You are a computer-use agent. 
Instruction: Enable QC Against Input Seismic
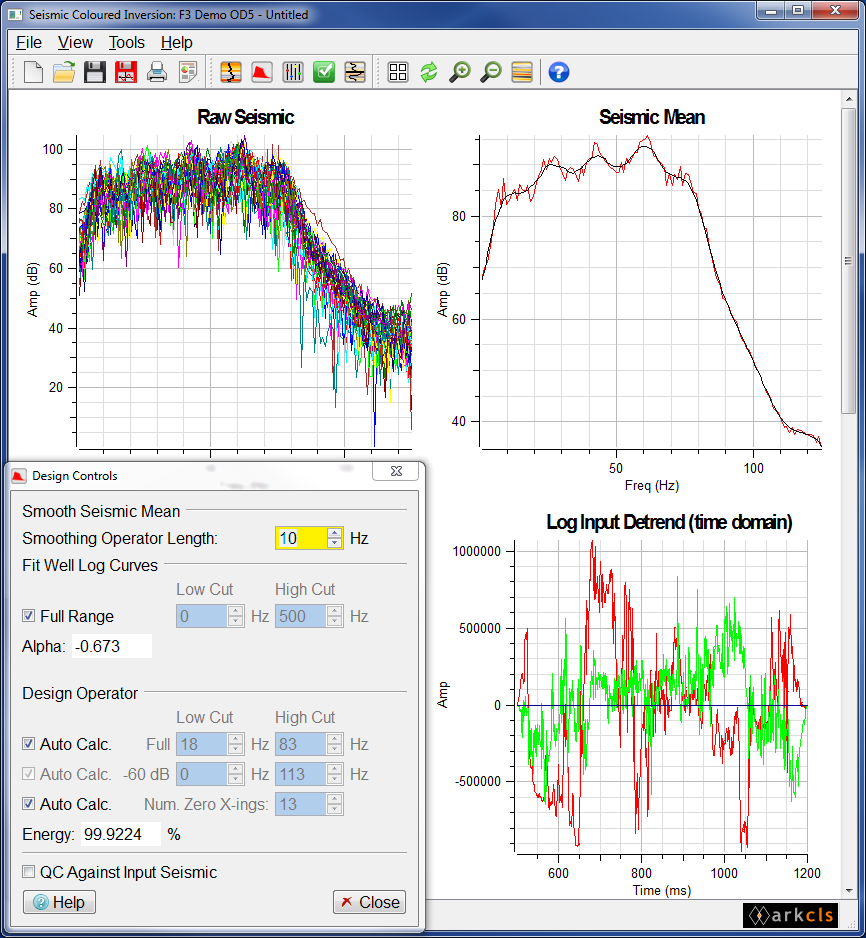click(x=28, y=872)
